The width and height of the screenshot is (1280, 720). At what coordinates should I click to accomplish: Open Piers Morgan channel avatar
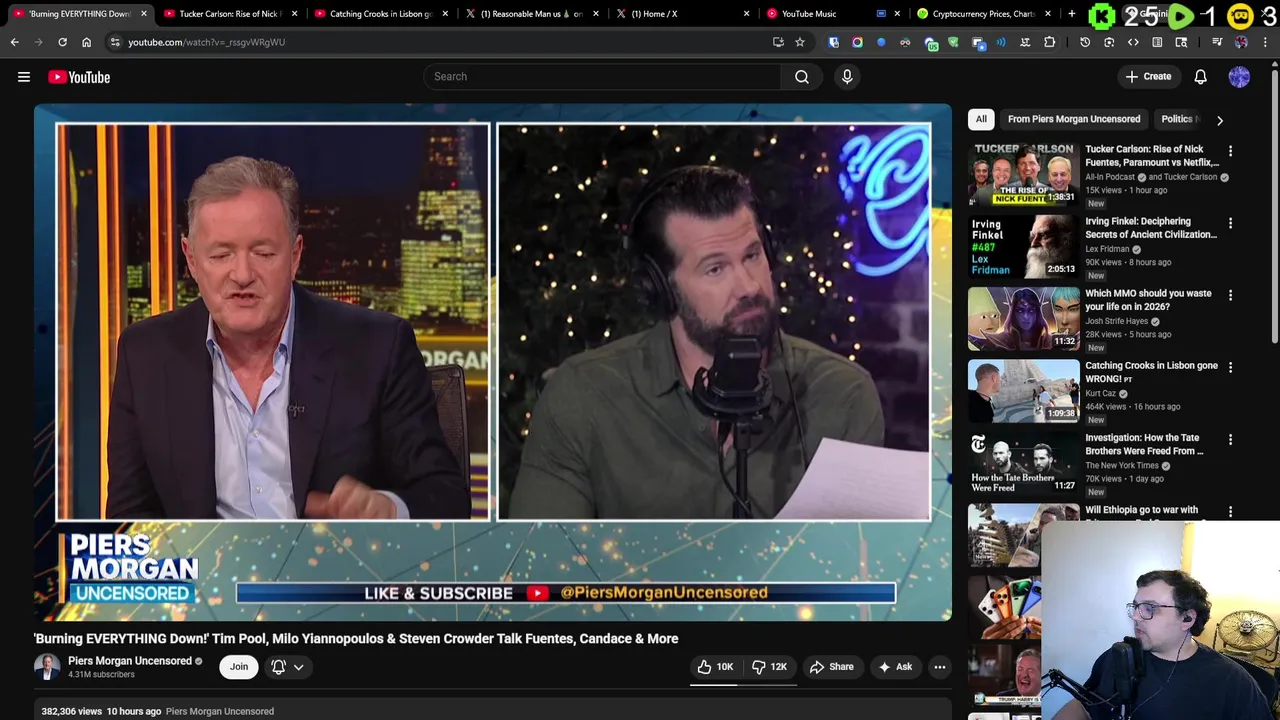click(47, 667)
